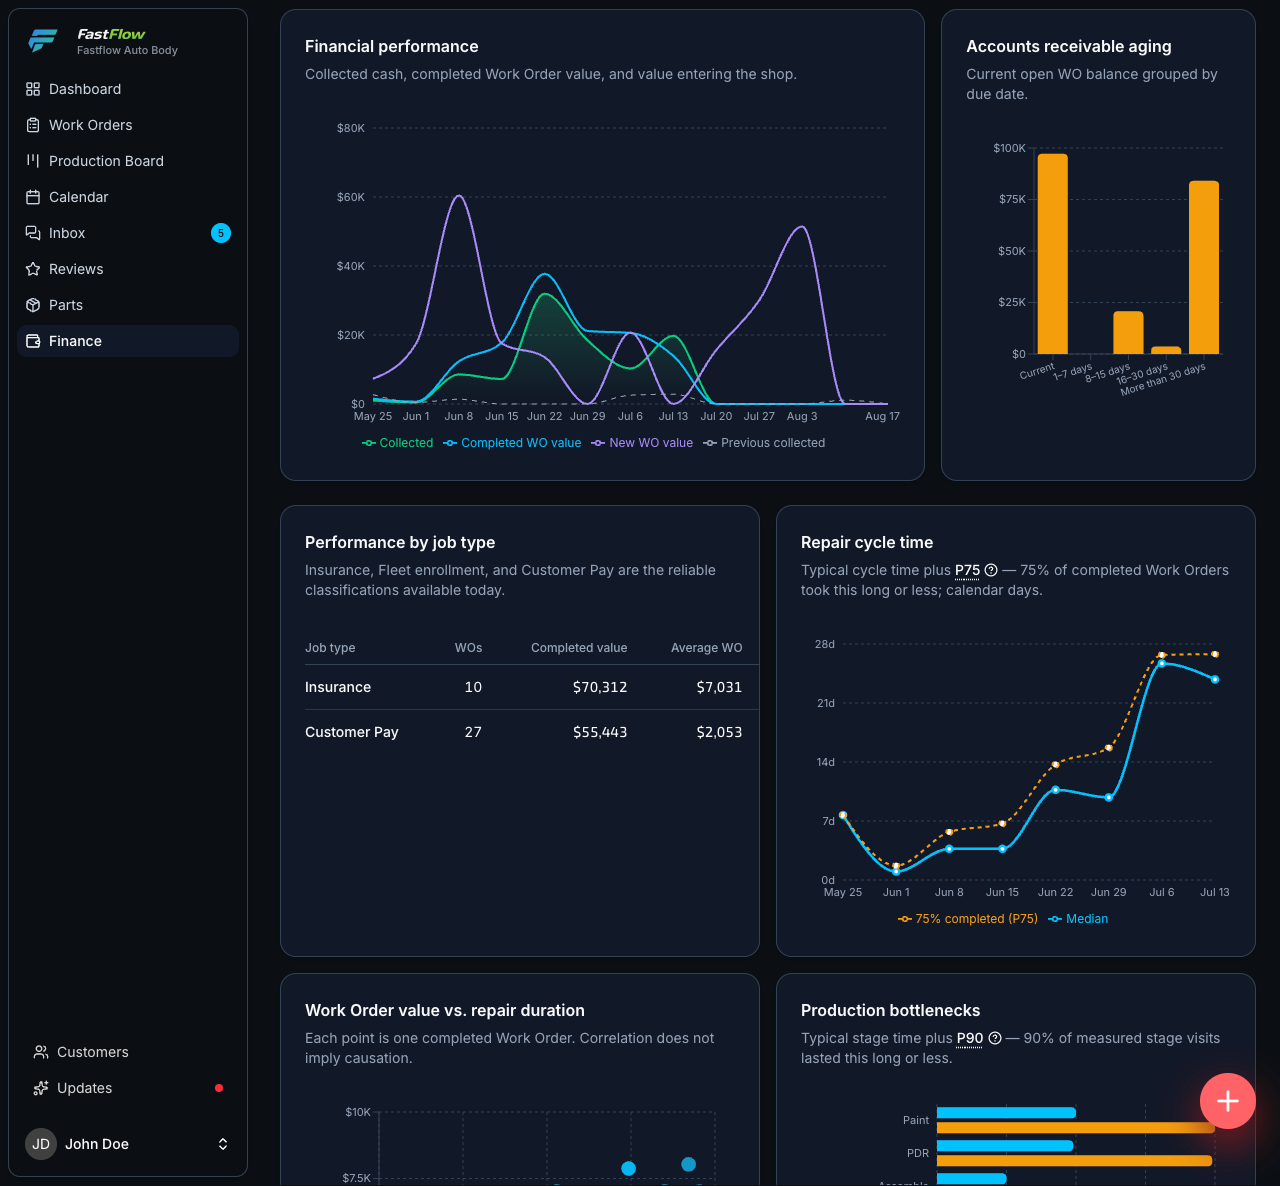Toggle the Collected series in chart legend
The image size is (1280, 1186).
pos(398,443)
